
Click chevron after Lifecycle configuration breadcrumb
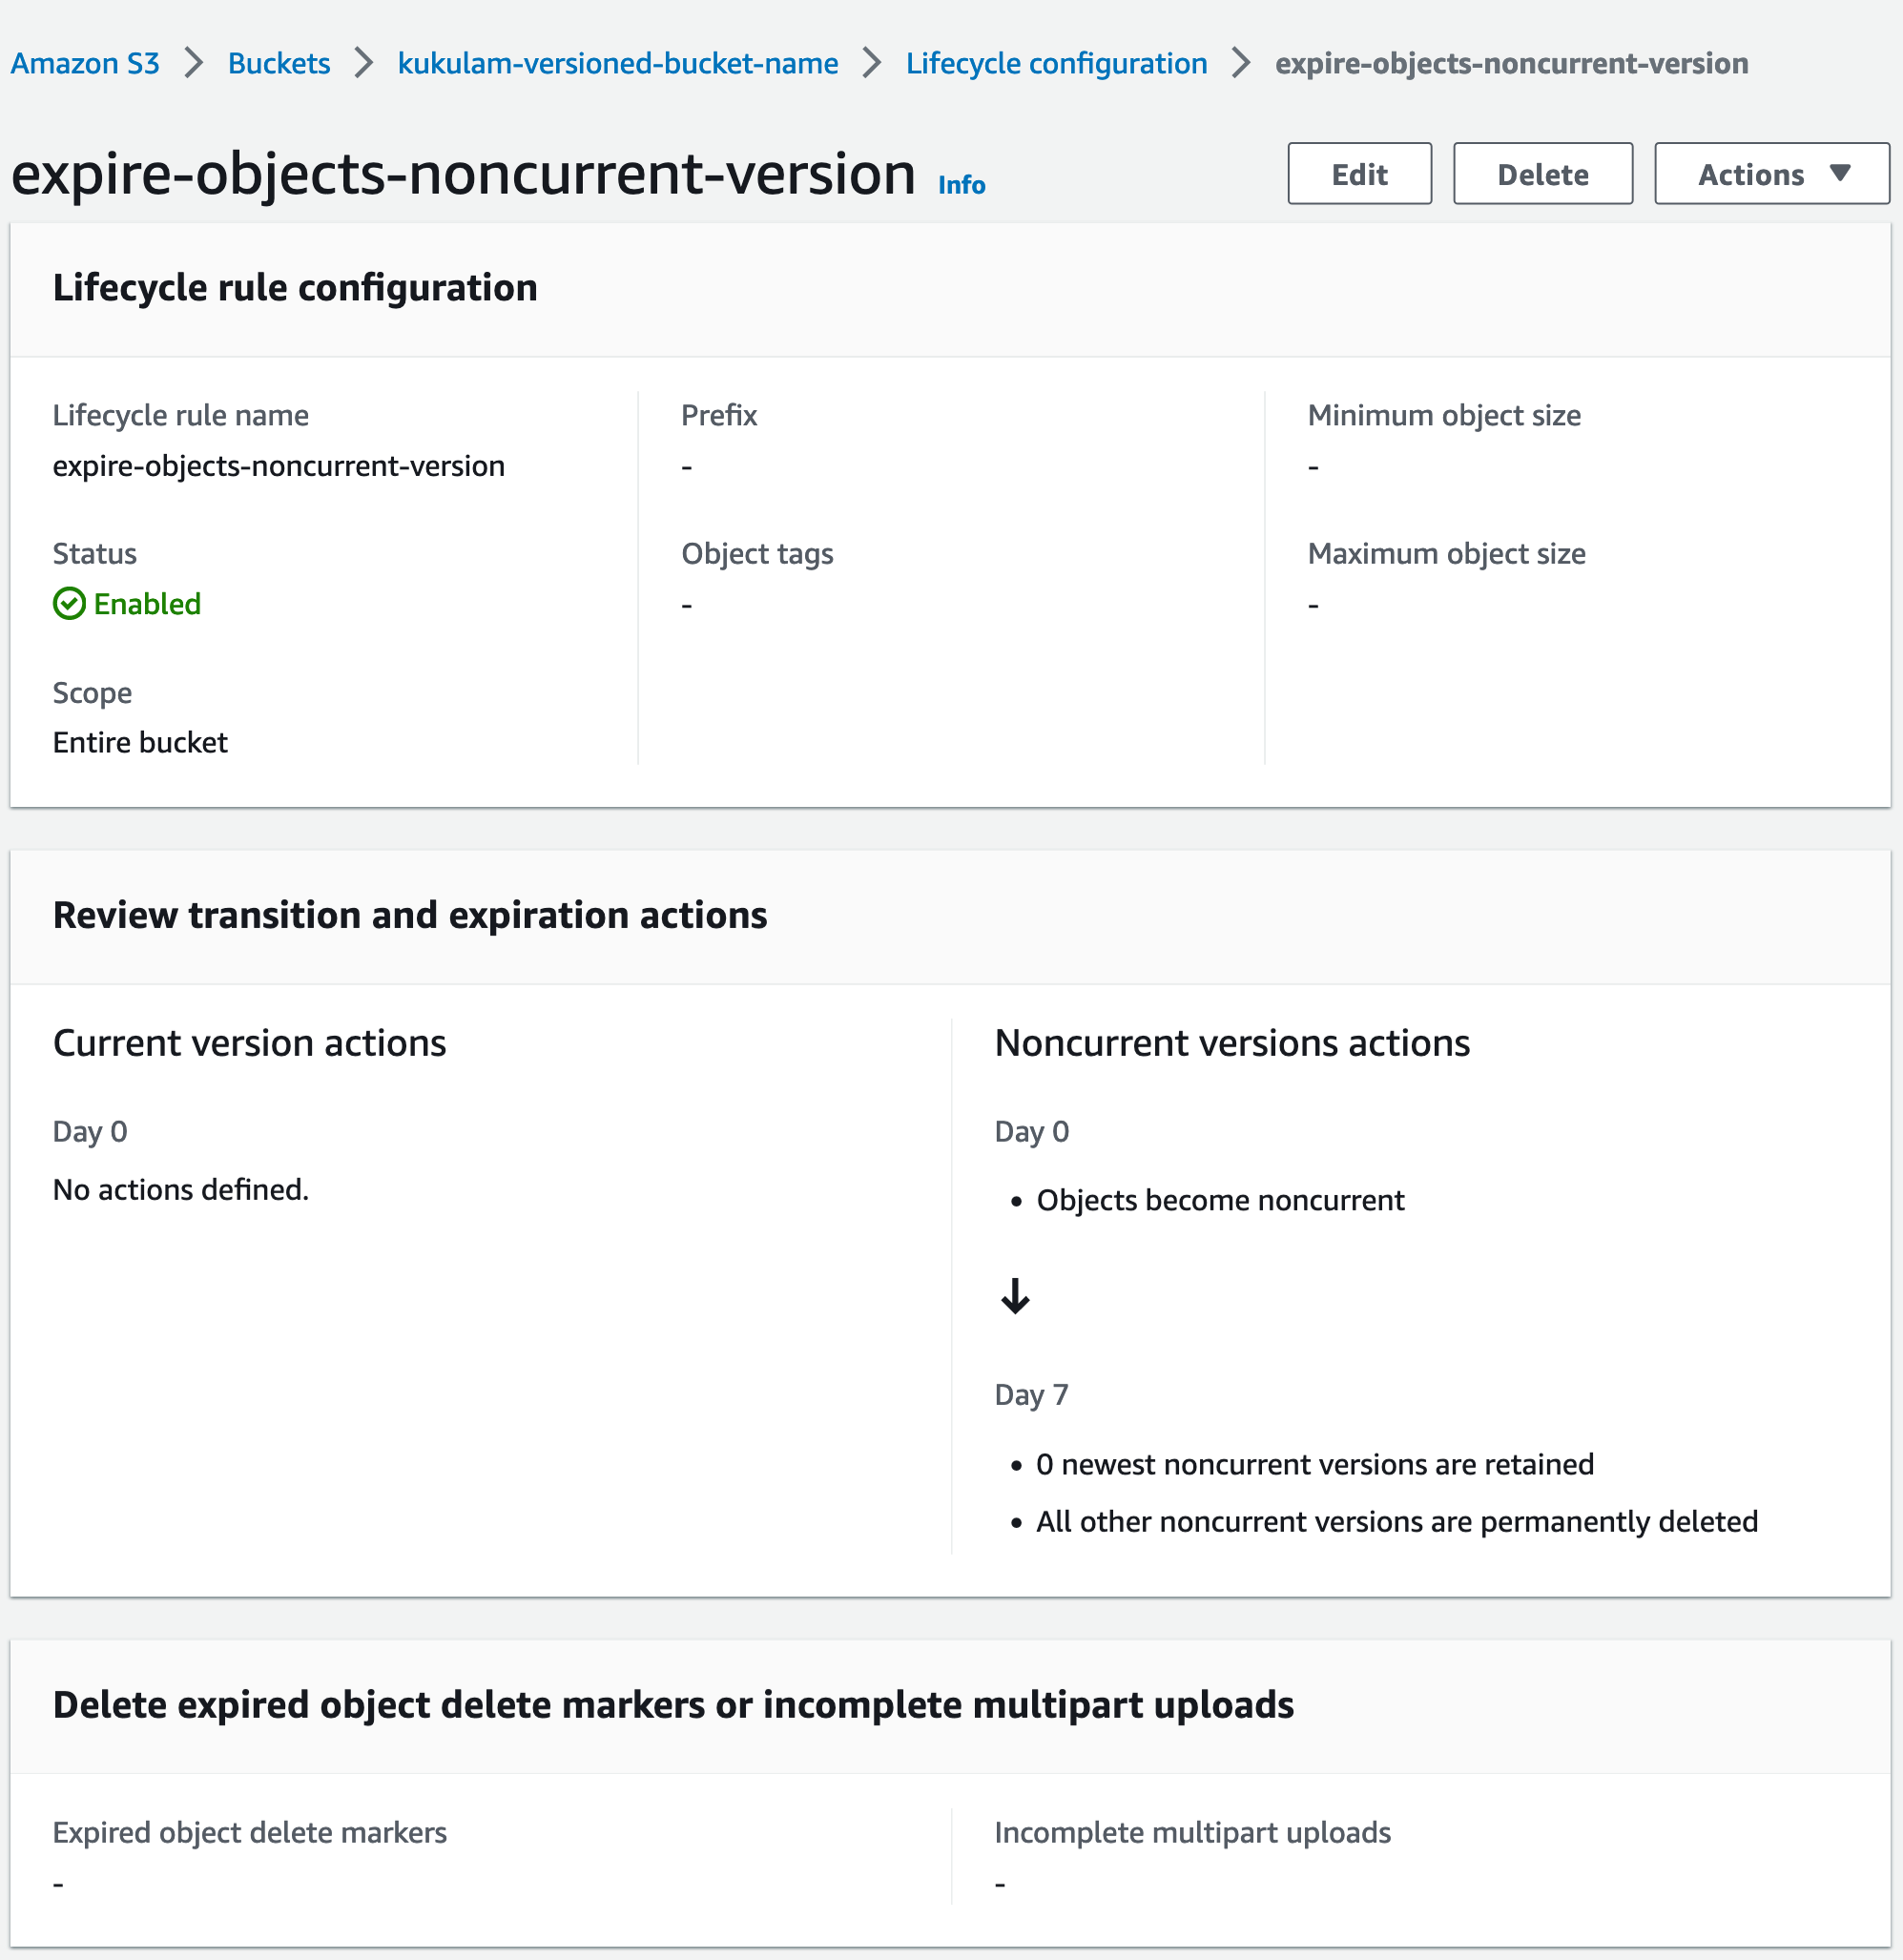point(1241,63)
